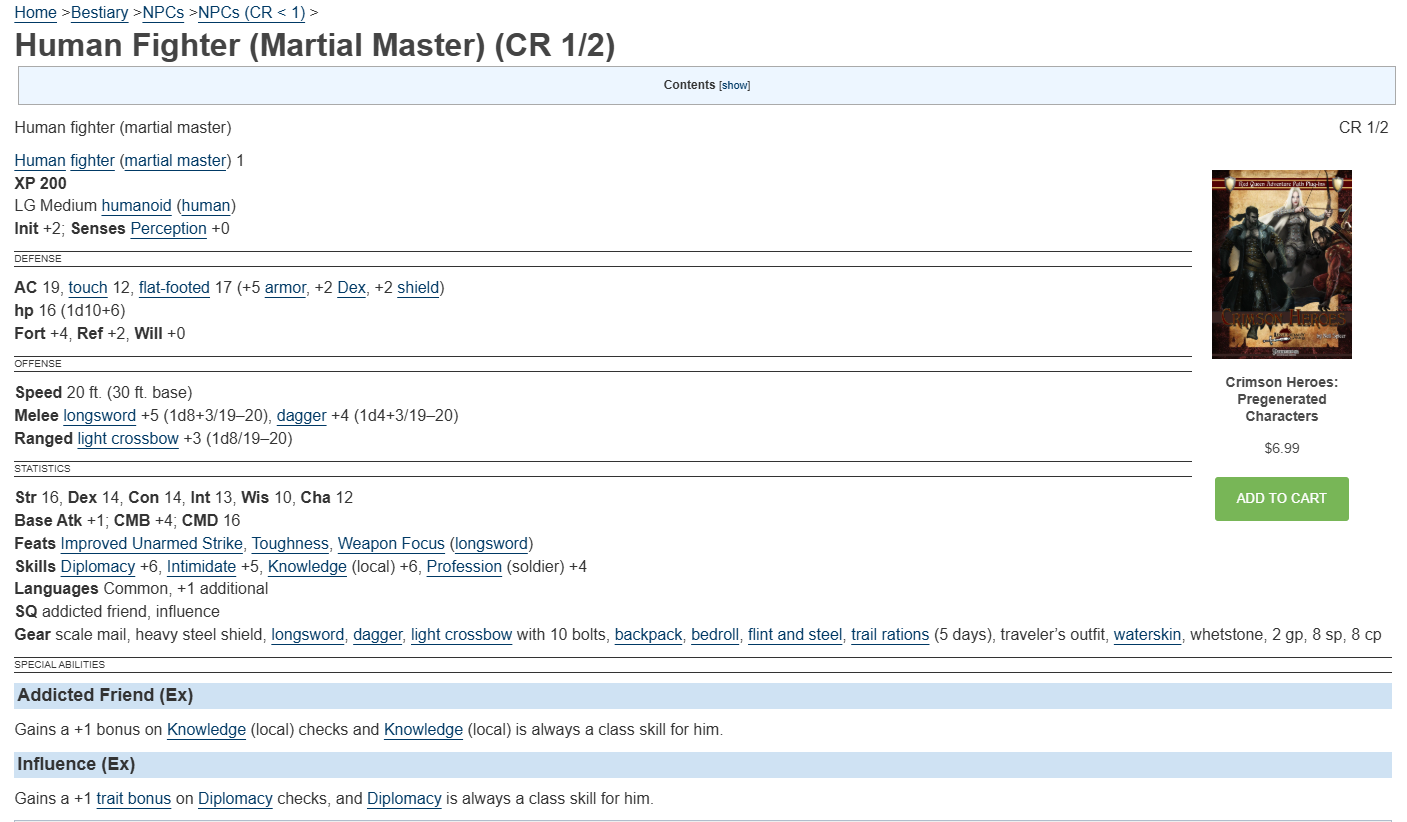Add Crimson Heroes to the cart
Image resolution: width=1407 pixels, height=822 pixels.
(1282, 499)
